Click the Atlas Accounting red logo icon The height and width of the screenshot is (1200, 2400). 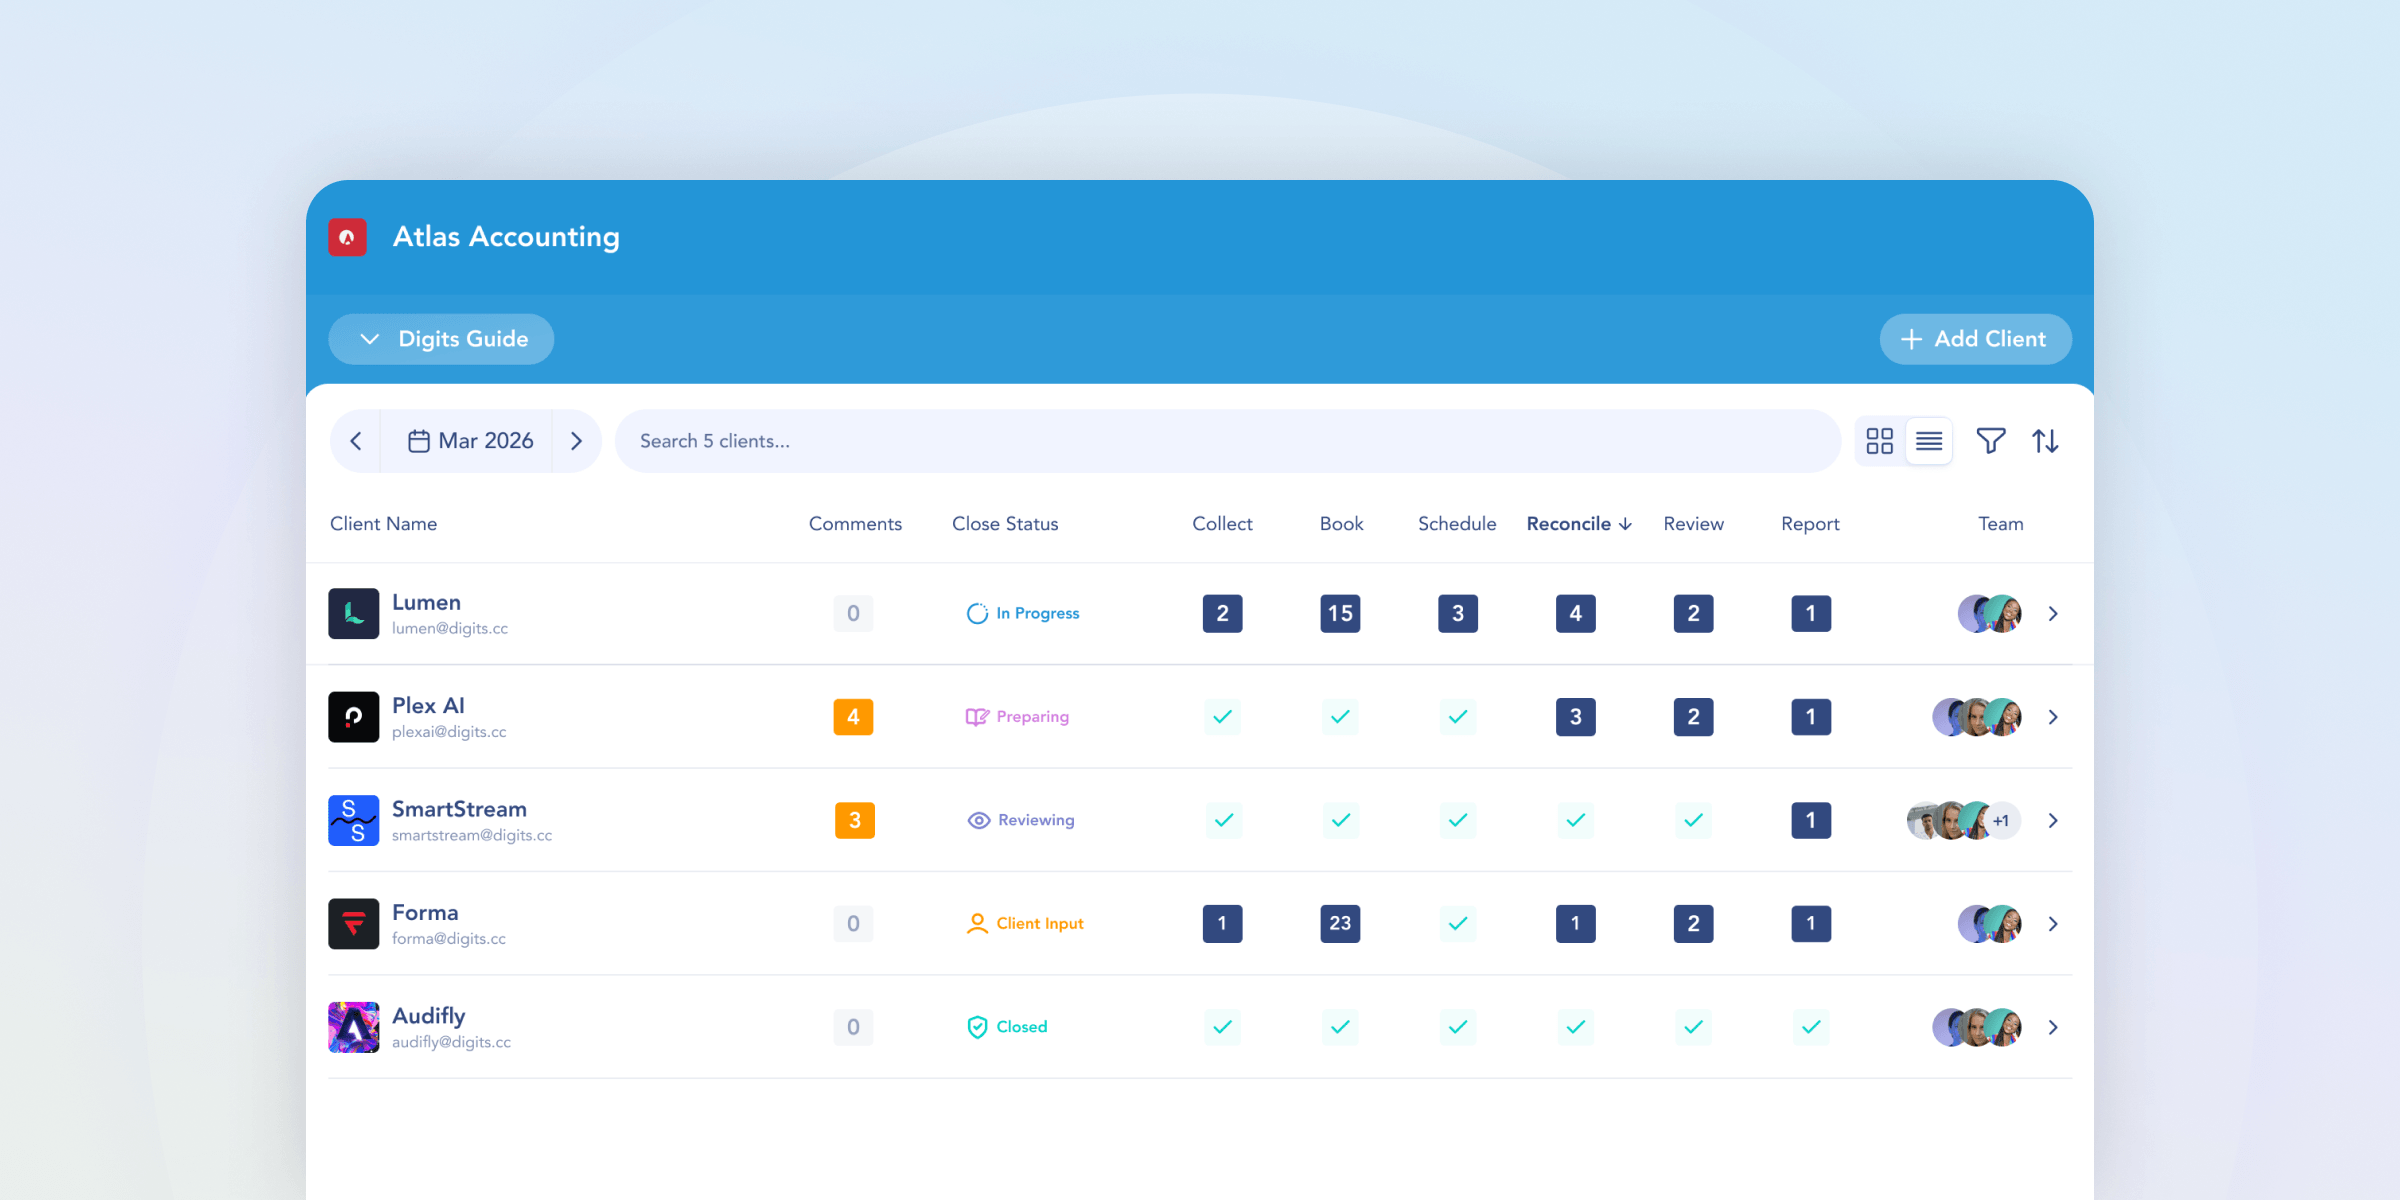(347, 237)
